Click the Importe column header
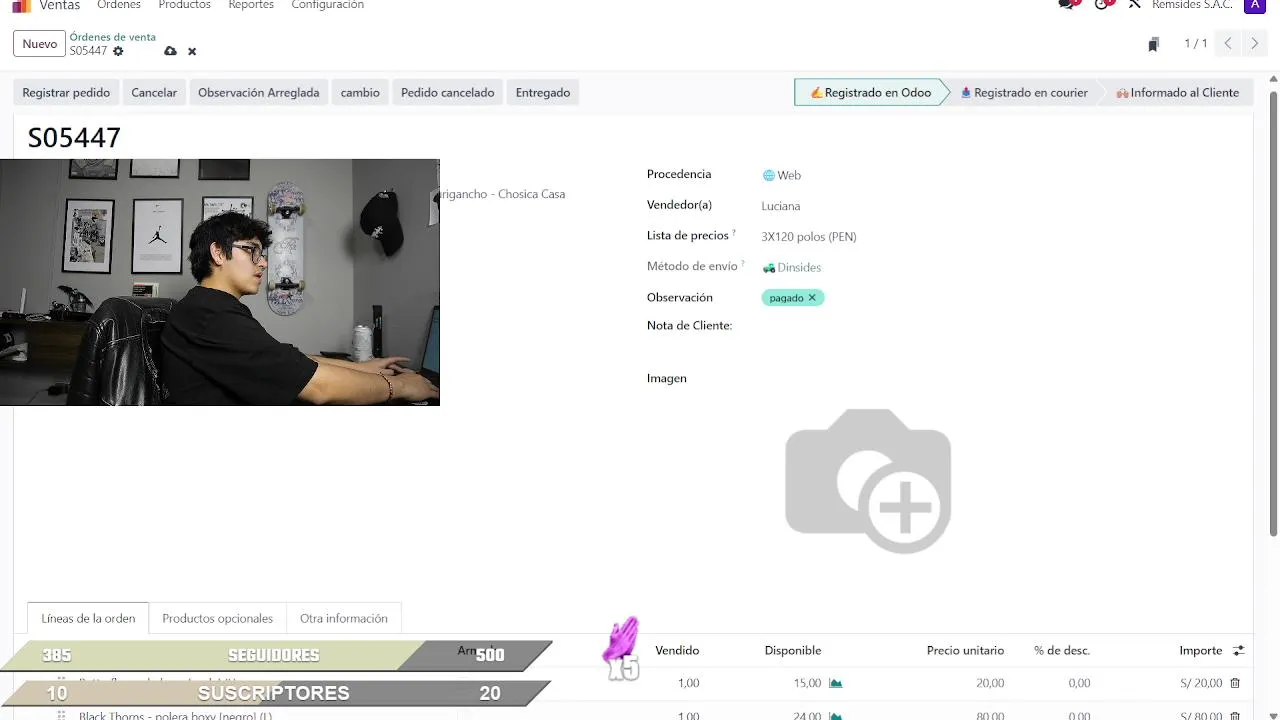 coord(1201,650)
